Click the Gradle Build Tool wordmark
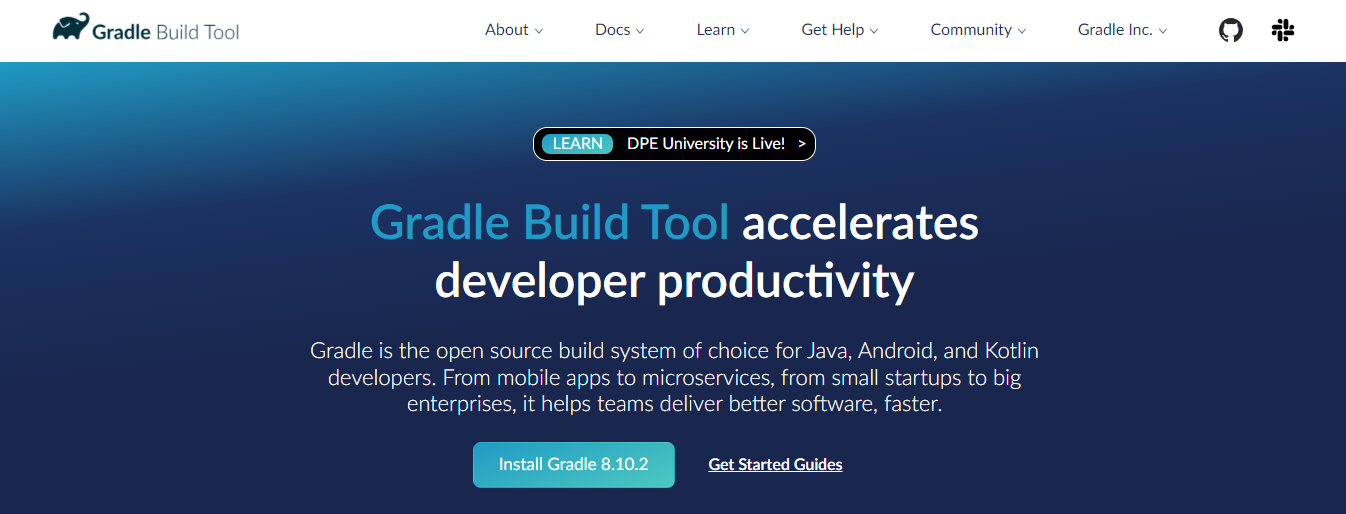Viewport: 1346px width, 514px height. pyautogui.click(x=166, y=31)
